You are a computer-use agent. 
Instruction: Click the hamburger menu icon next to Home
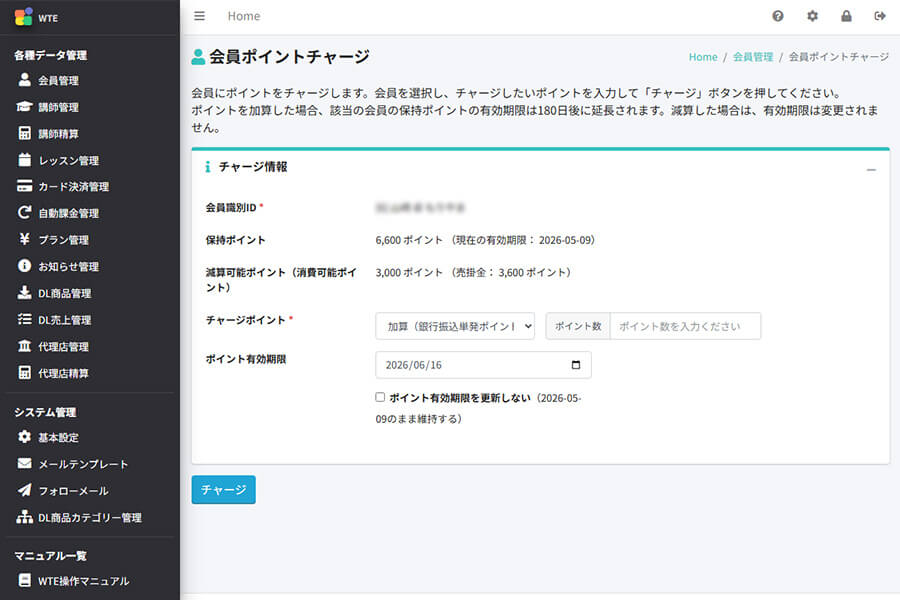[199, 16]
